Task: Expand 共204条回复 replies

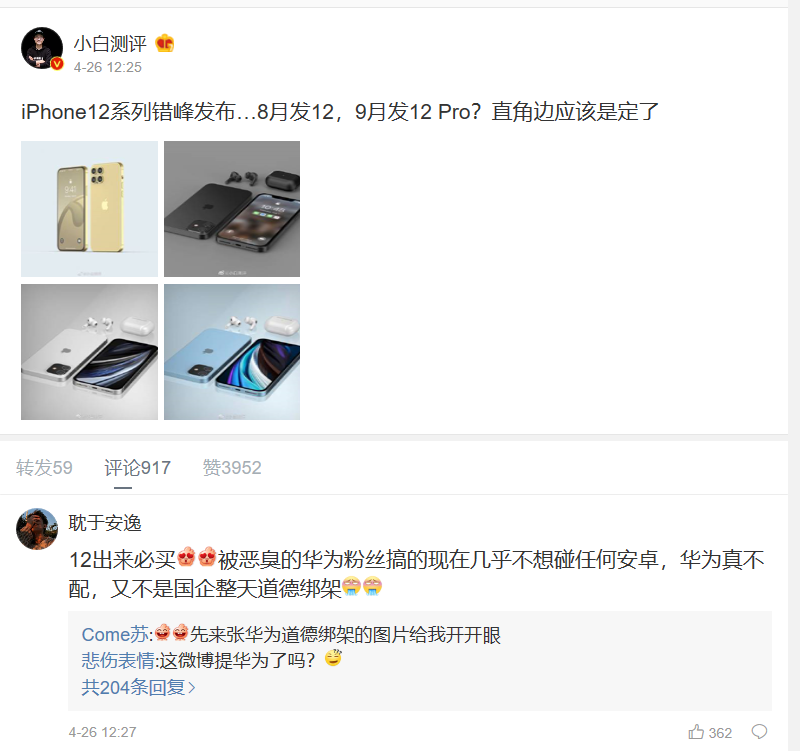Action: tap(138, 688)
